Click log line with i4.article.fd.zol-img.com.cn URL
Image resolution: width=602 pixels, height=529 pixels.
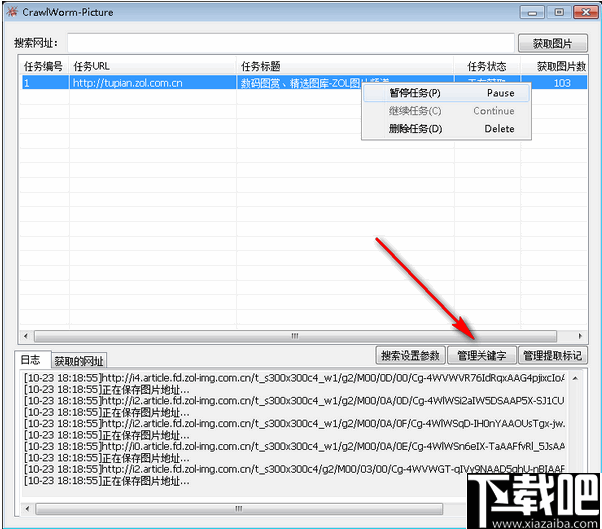tap(294, 378)
